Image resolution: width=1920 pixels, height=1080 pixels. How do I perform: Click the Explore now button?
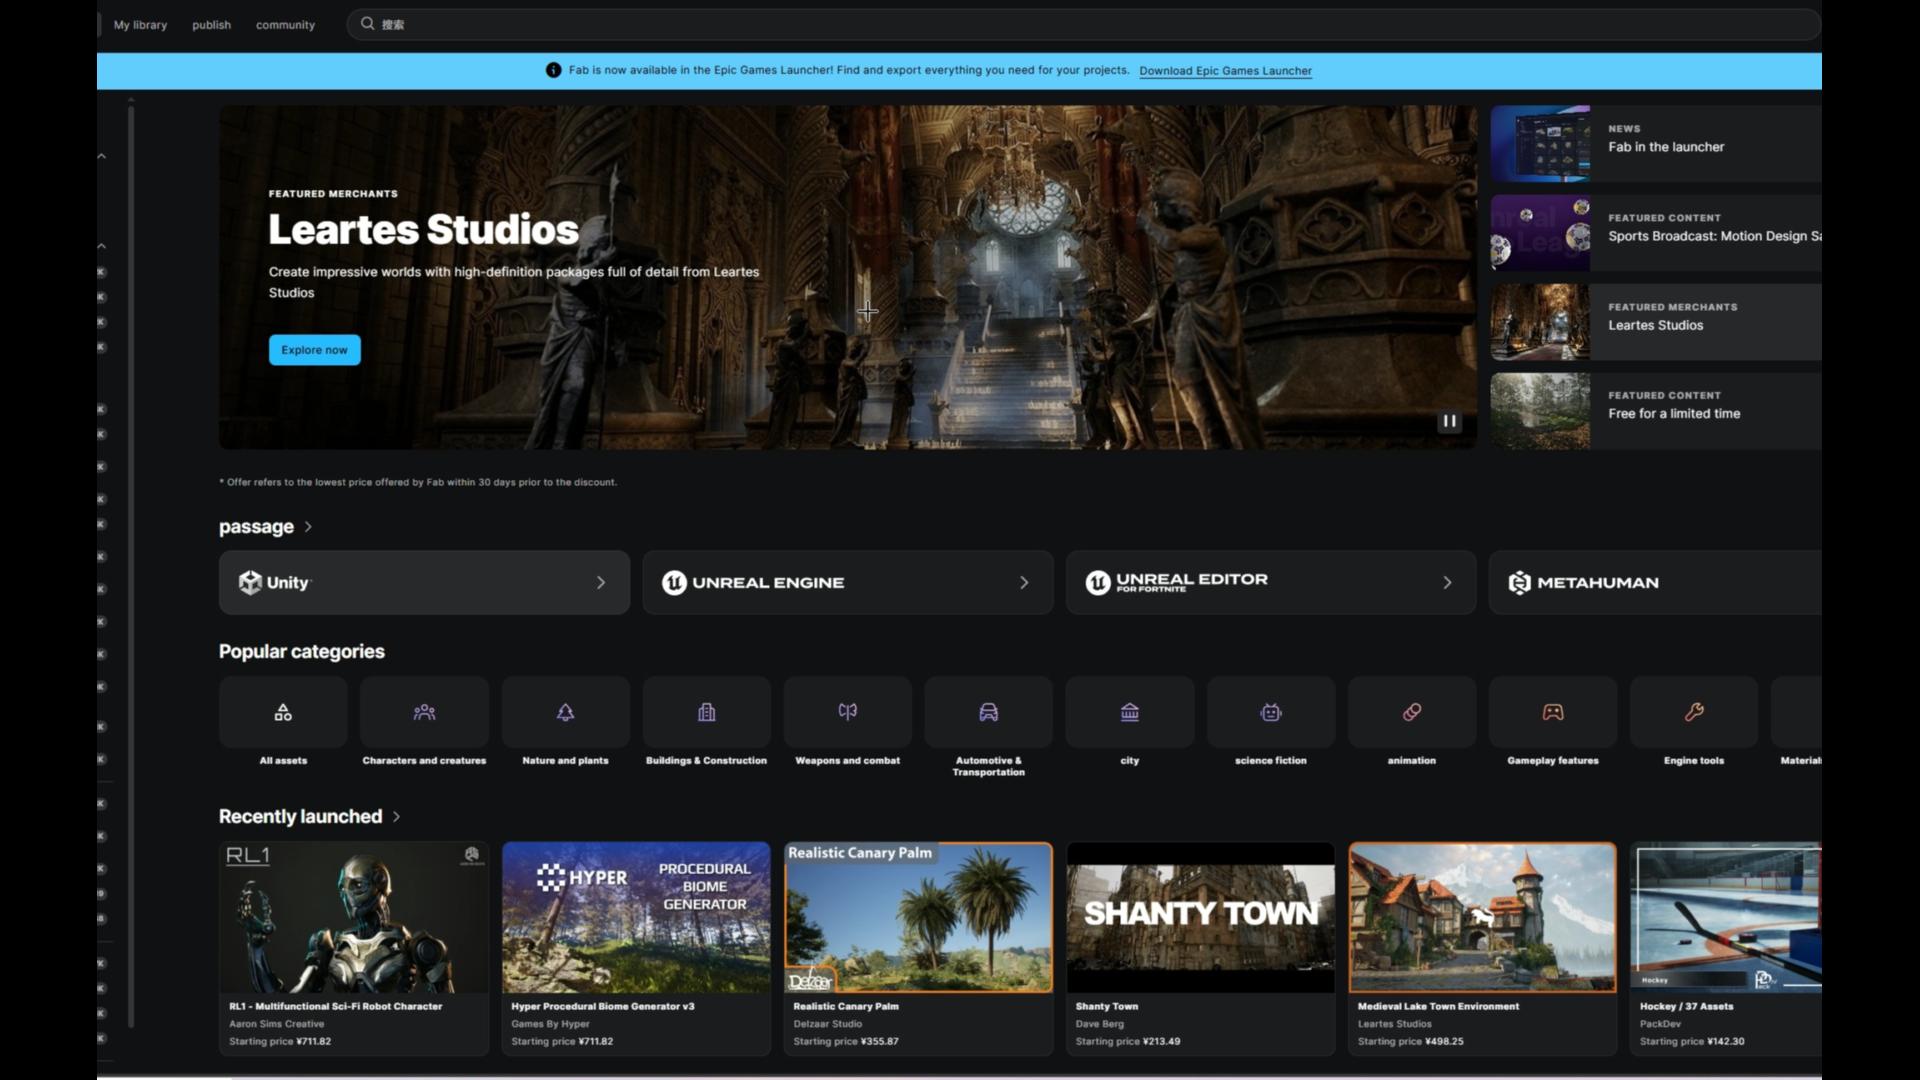coord(314,350)
